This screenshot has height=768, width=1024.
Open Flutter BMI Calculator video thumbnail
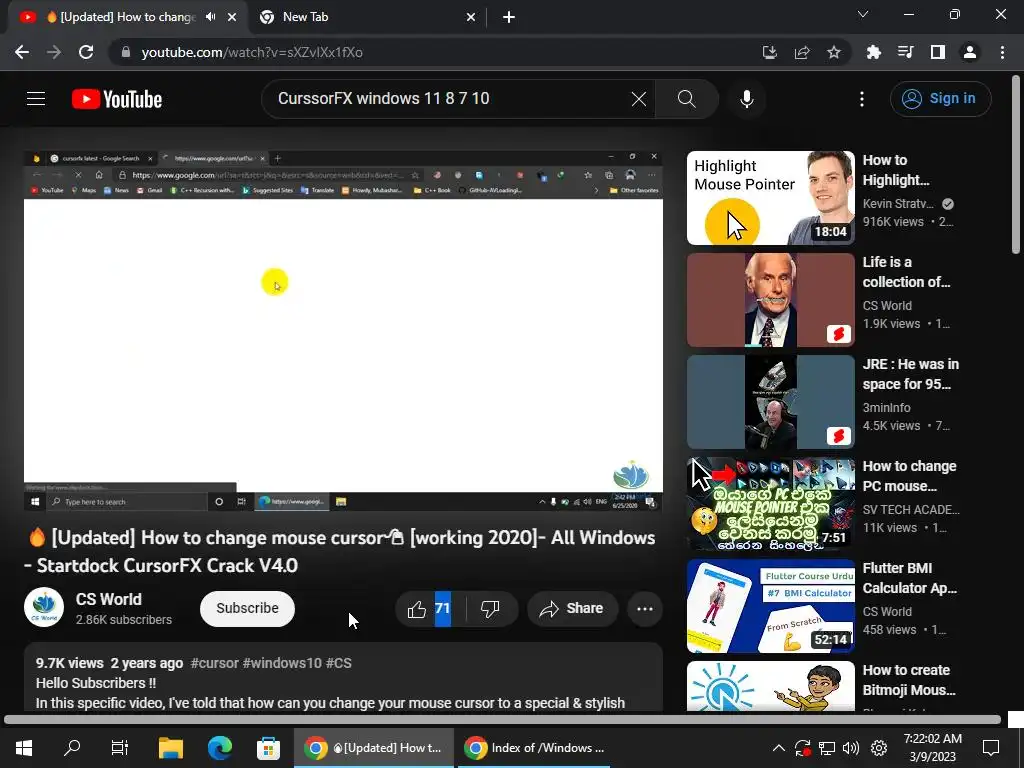pos(771,605)
